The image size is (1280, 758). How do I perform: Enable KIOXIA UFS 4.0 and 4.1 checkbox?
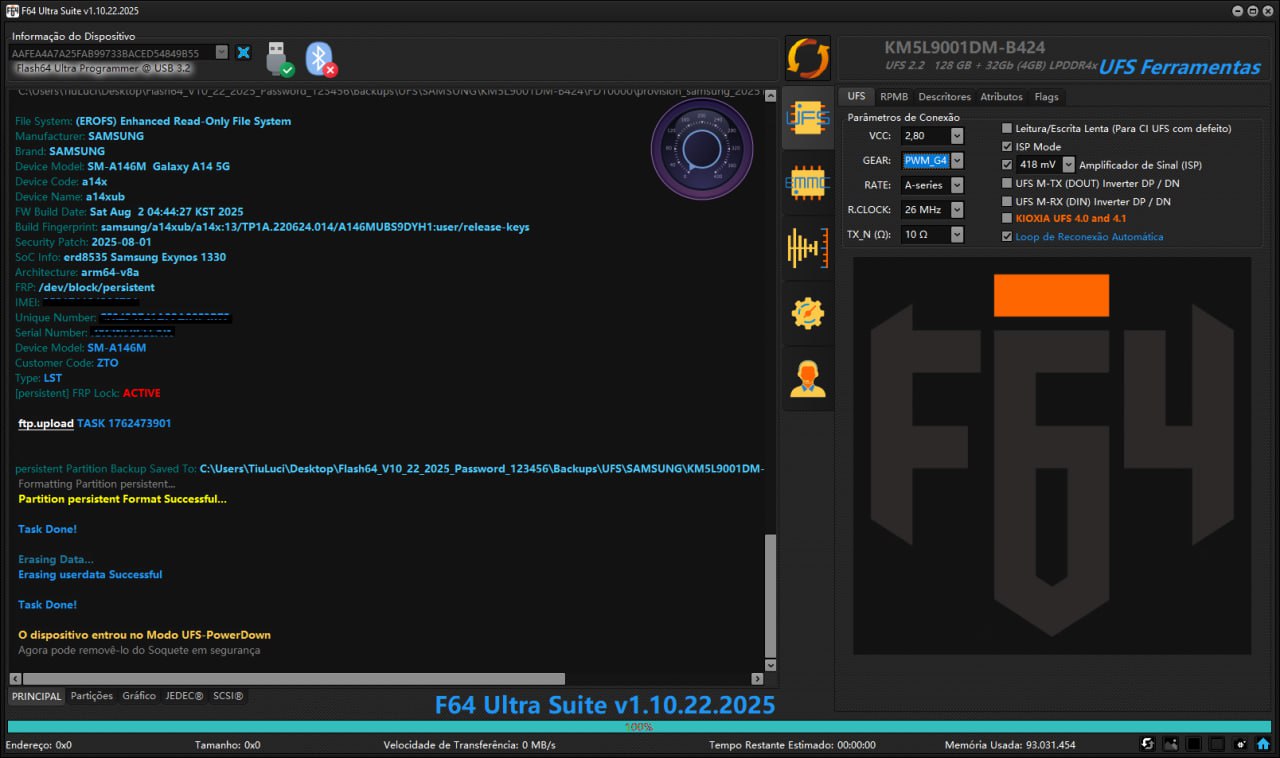pos(1007,218)
